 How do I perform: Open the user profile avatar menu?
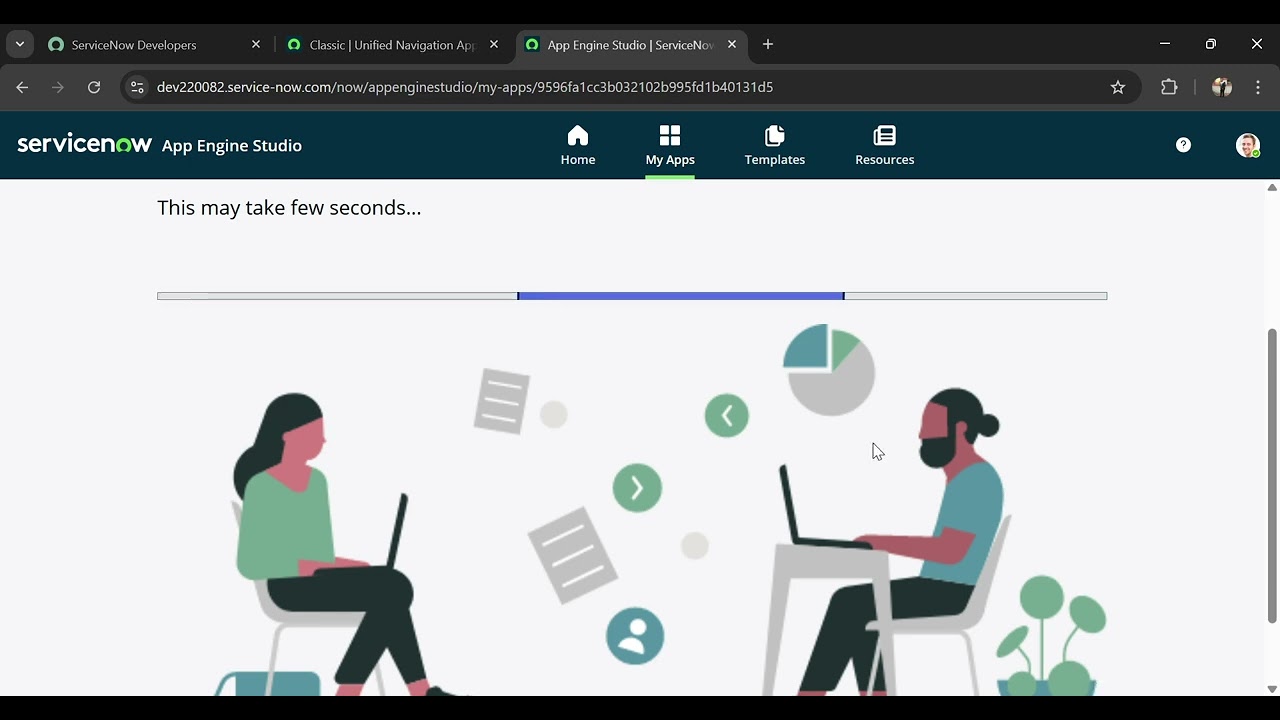pyautogui.click(x=1248, y=145)
